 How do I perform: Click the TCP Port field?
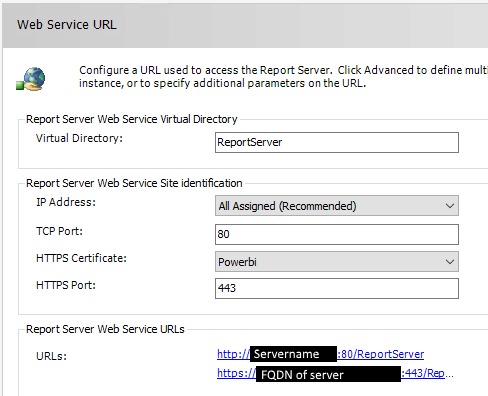[x=337, y=234]
